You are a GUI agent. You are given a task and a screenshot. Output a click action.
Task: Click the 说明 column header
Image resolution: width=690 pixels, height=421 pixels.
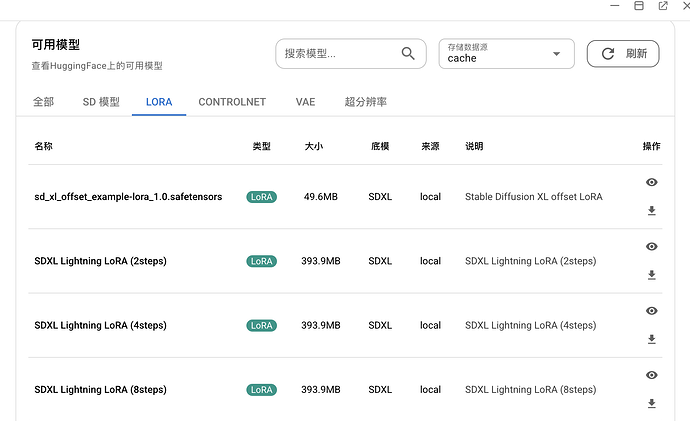coord(474,146)
